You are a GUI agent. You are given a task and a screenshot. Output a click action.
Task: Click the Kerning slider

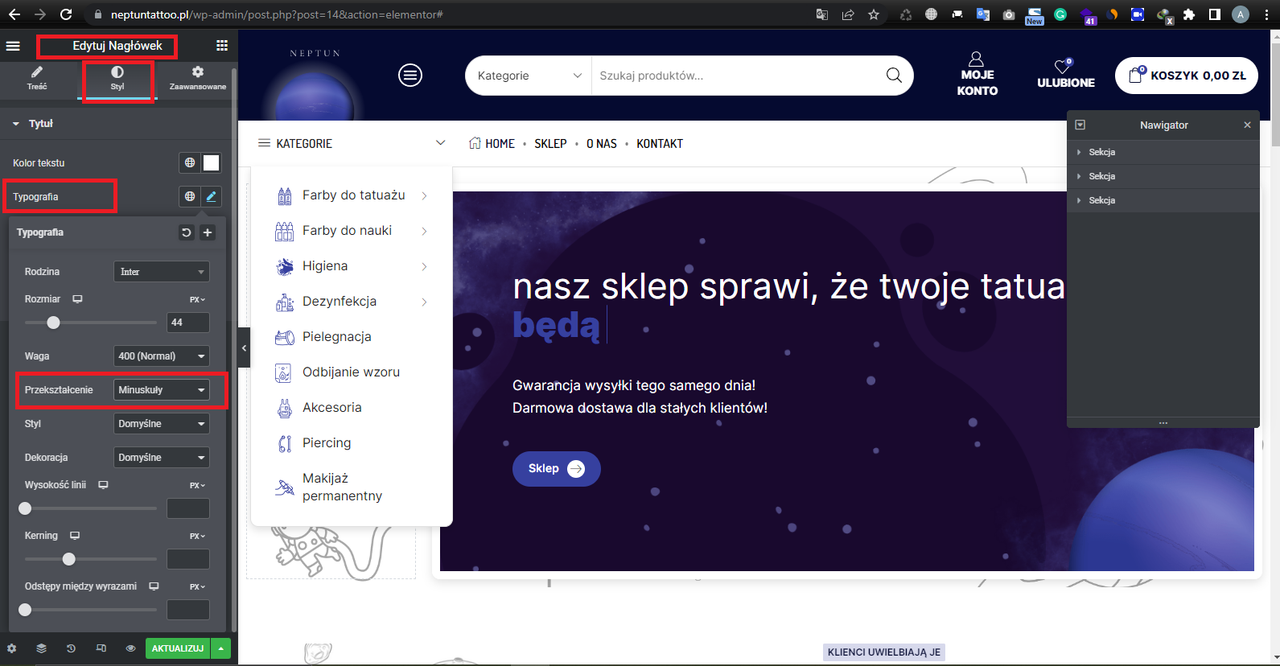(x=90, y=559)
